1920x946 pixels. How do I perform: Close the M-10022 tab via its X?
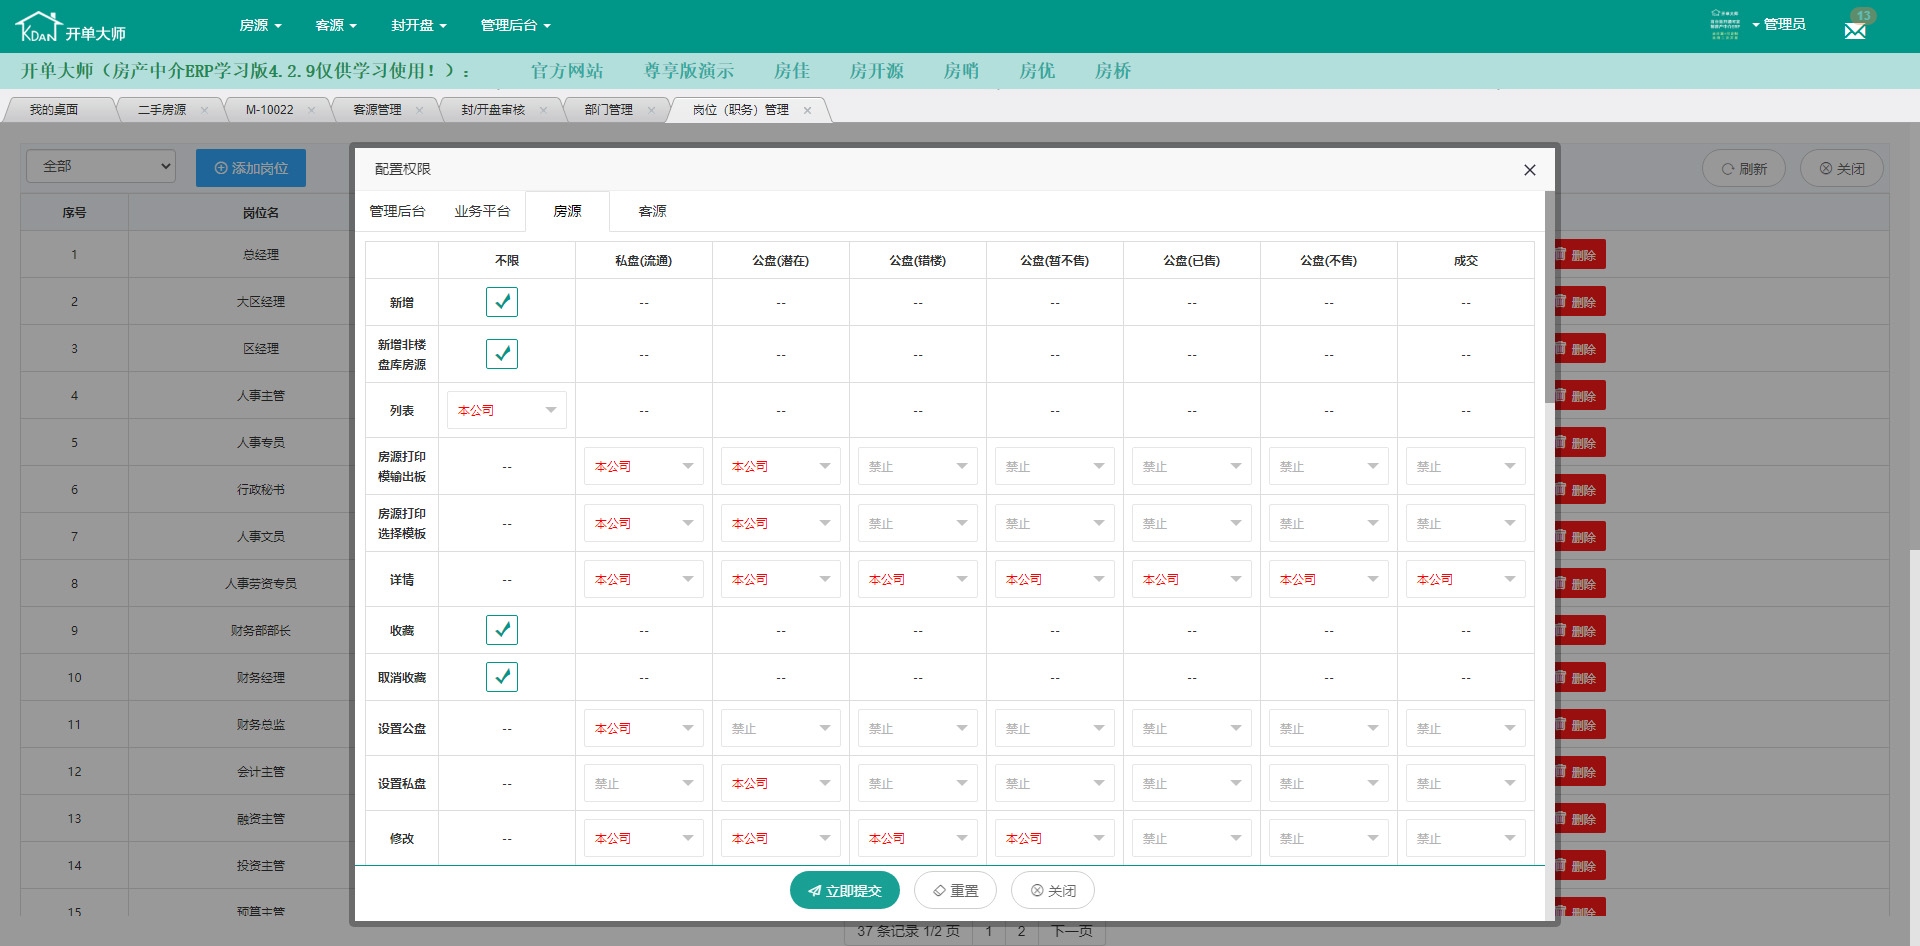(x=311, y=110)
